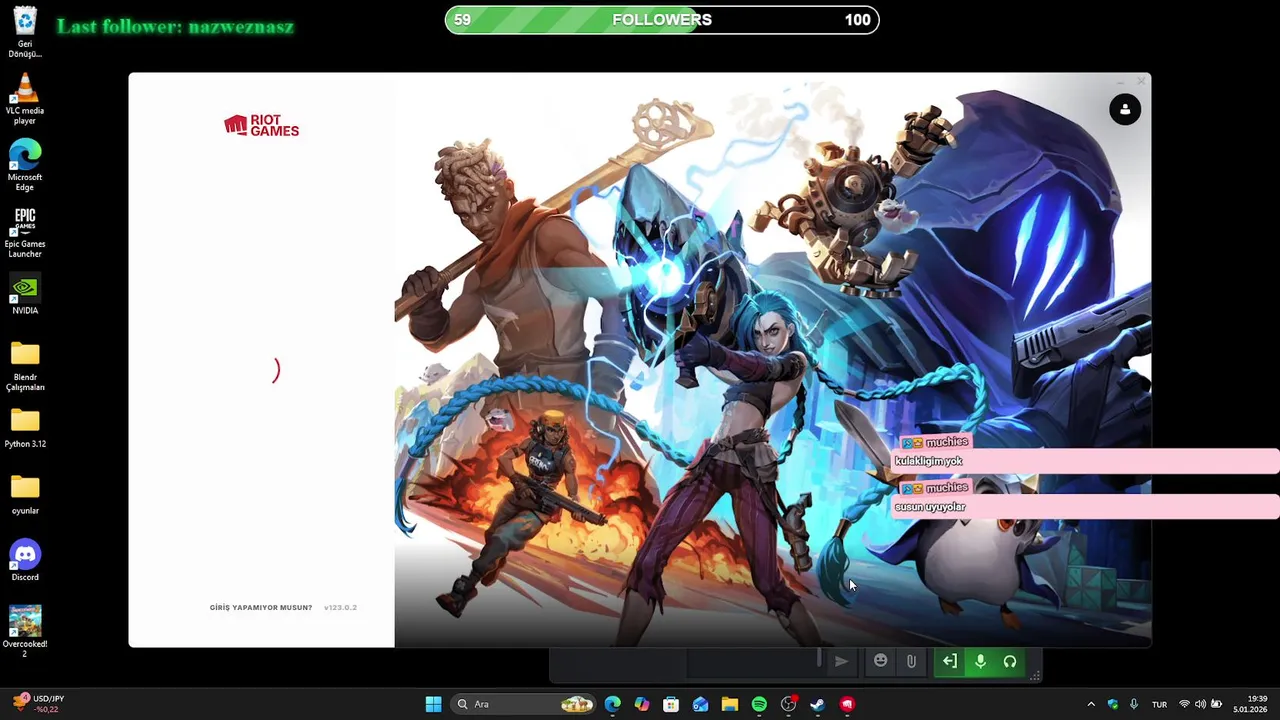Click the green leave channel icon
The image size is (1280, 720).
pos(950,661)
